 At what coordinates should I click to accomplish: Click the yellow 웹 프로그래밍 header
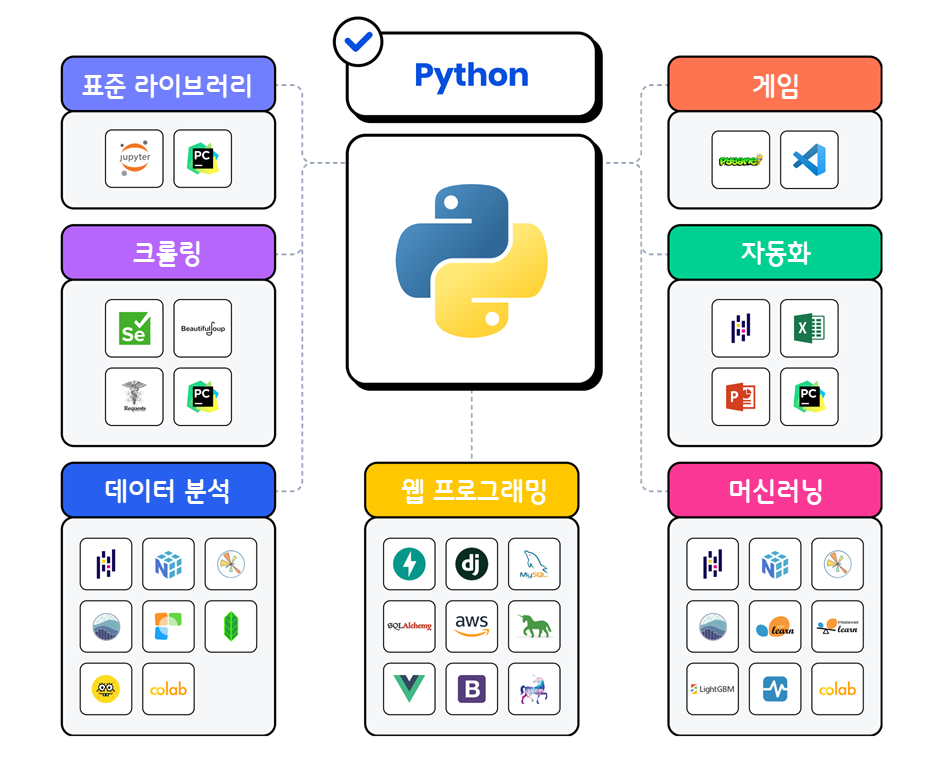pyautogui.click(x=472, y=490)
